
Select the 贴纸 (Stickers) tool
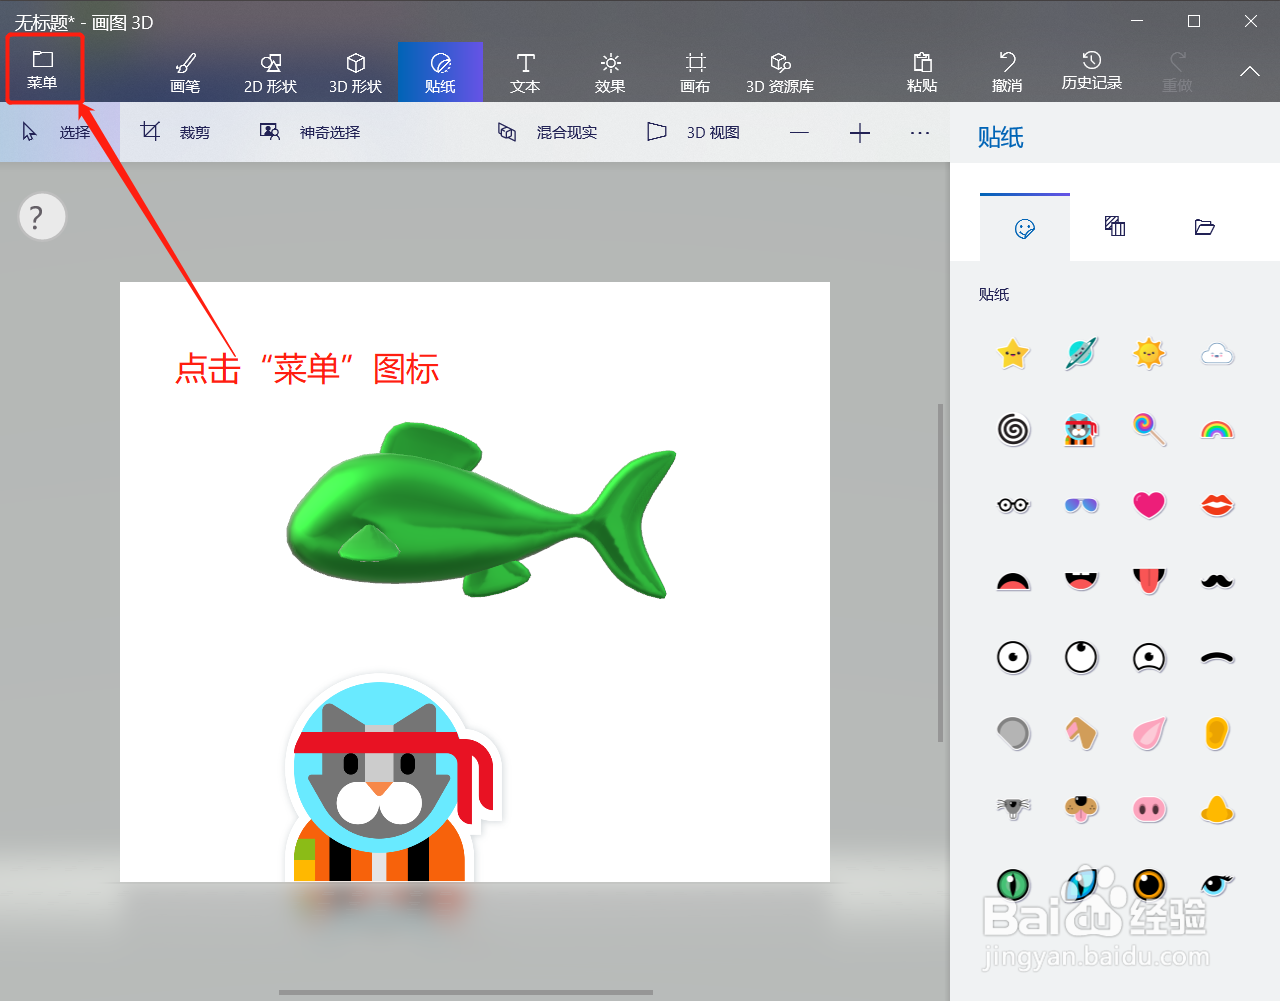(x=440, y=71)
